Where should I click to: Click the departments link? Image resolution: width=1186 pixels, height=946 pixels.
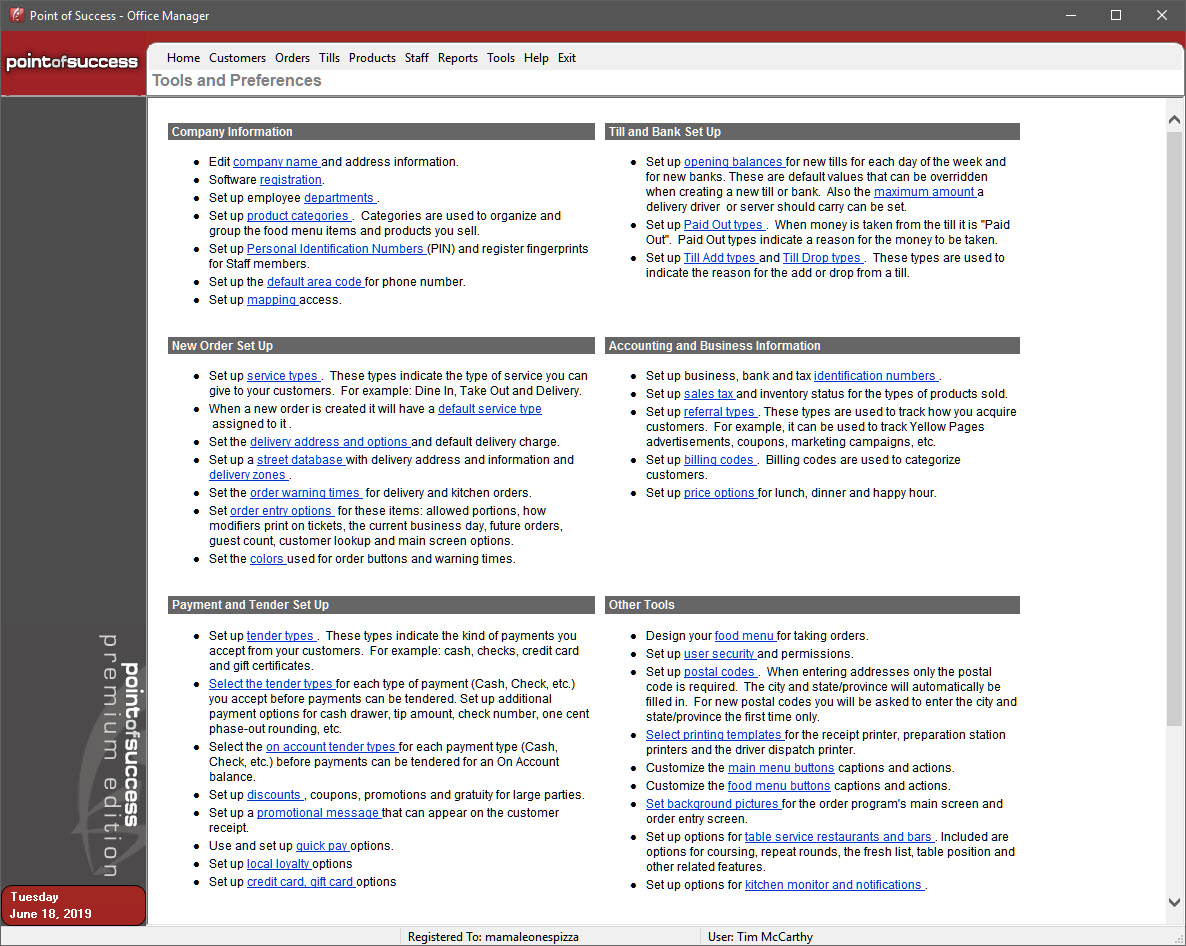pos(340,198)
